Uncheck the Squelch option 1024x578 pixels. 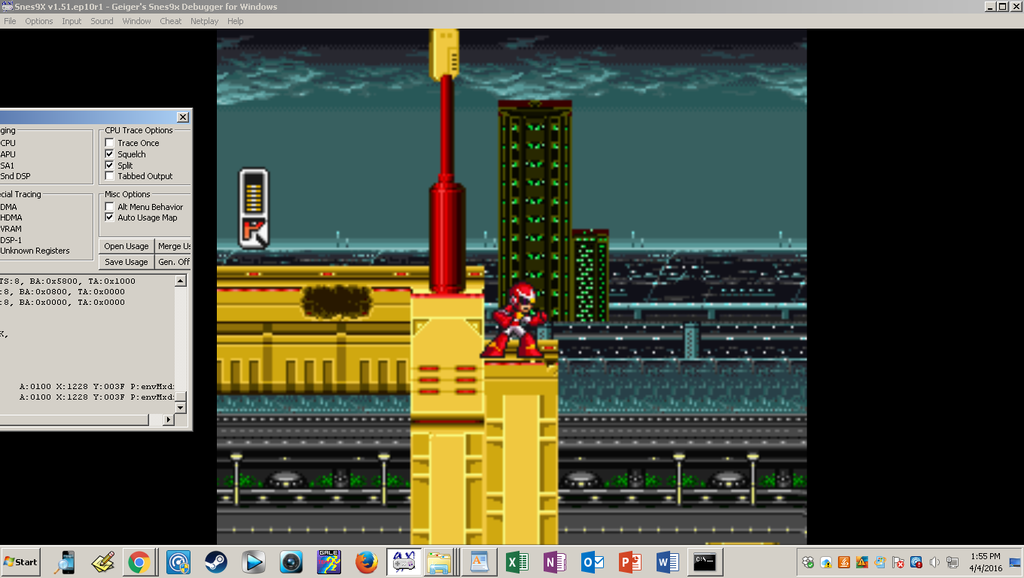coord(110,154)
